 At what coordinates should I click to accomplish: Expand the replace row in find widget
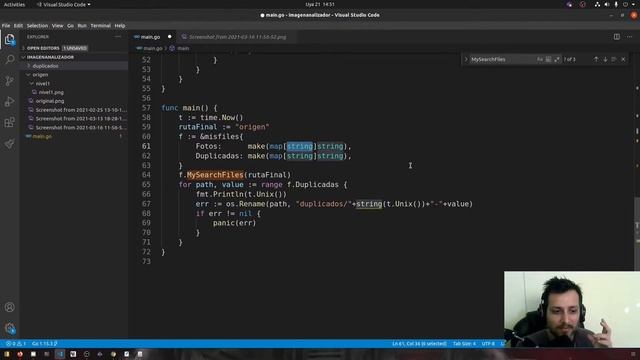click(466, 60)
